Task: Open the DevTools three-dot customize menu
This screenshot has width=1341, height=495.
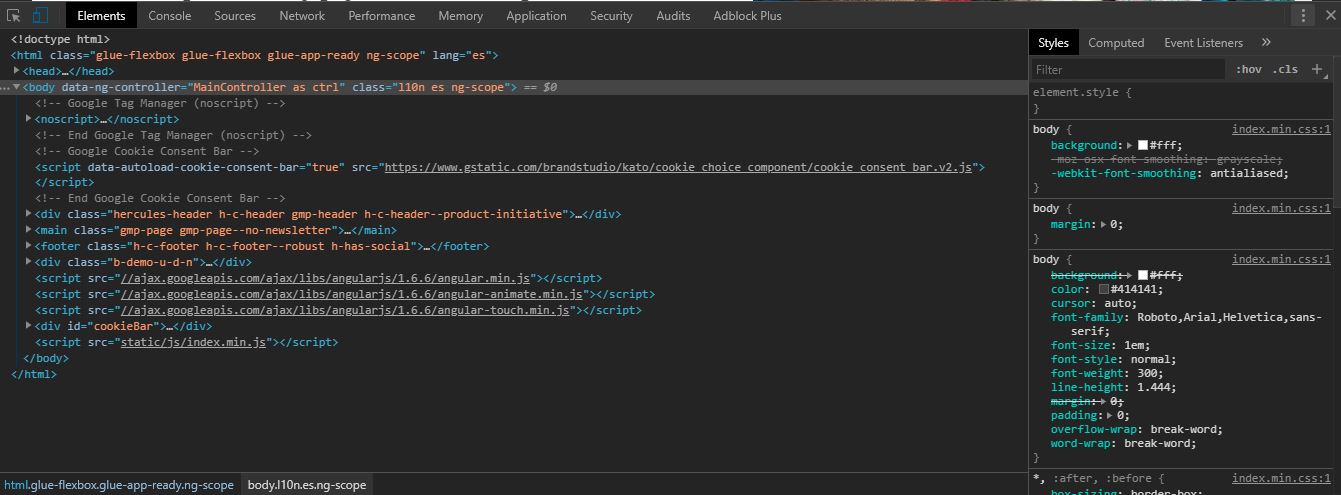Action: (1303, 16)
